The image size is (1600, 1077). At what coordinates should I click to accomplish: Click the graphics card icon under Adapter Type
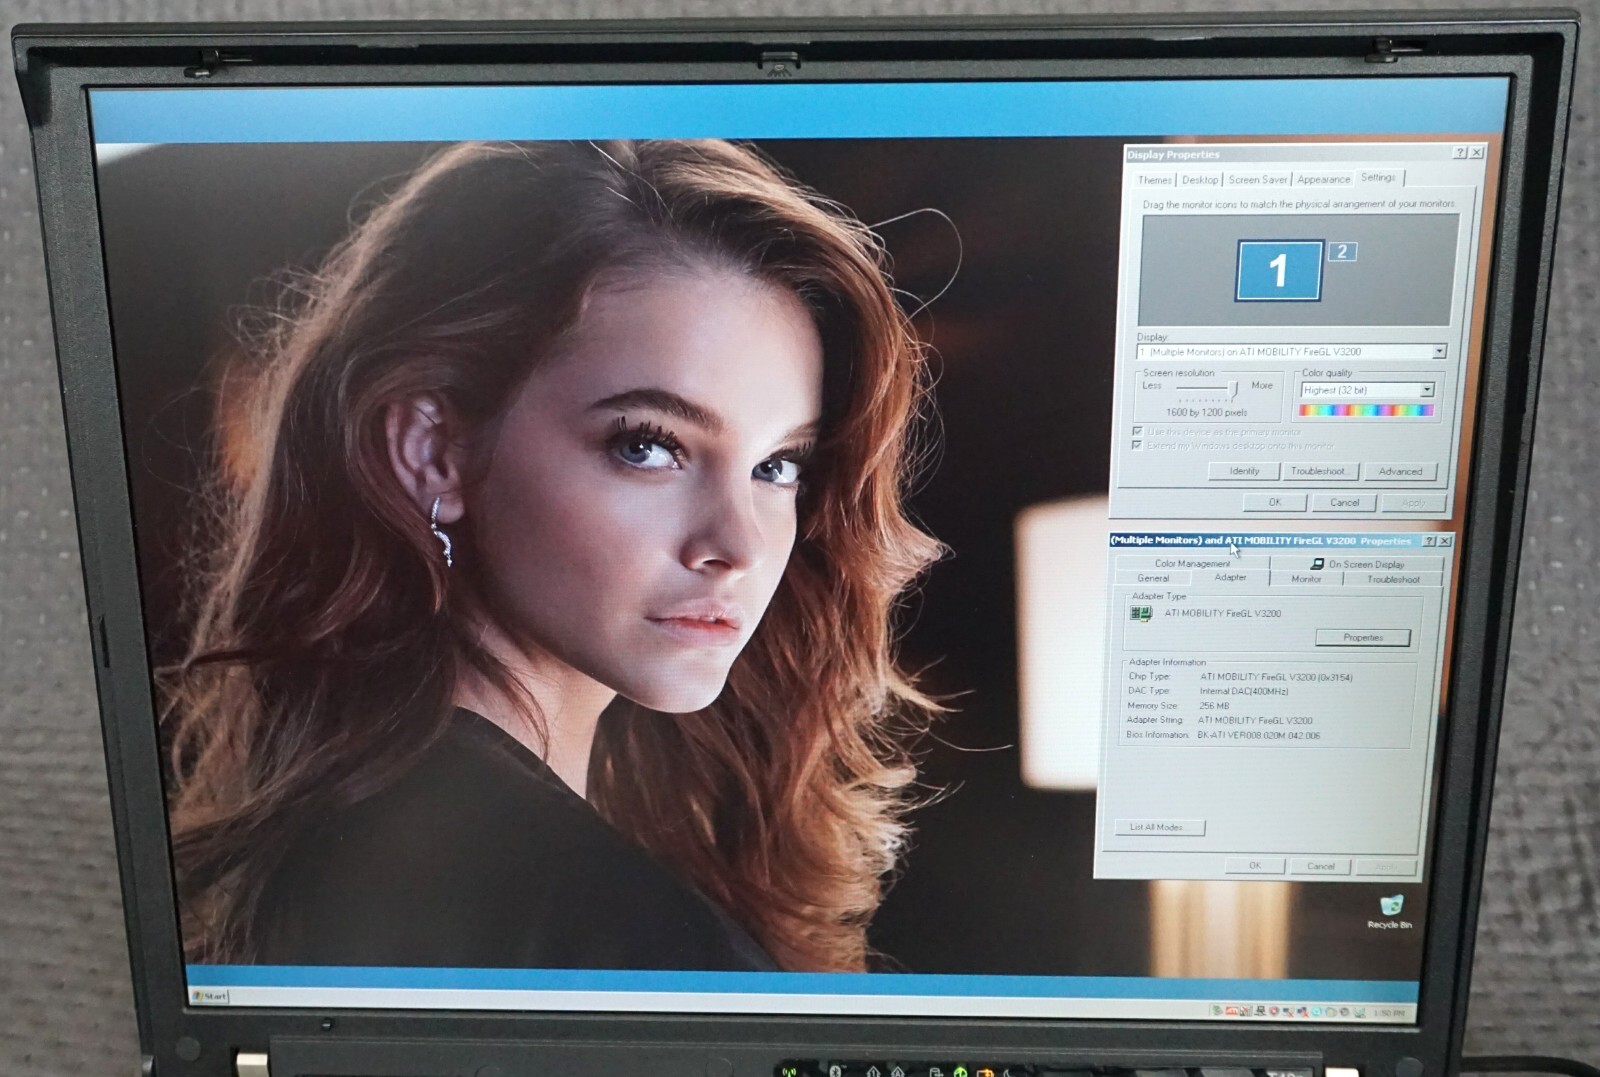(x=1140, y=613)
